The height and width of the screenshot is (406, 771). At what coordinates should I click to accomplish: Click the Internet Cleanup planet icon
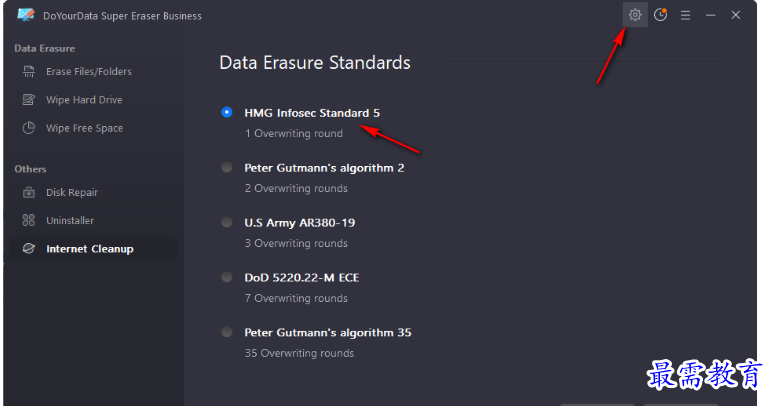[29, 249]
